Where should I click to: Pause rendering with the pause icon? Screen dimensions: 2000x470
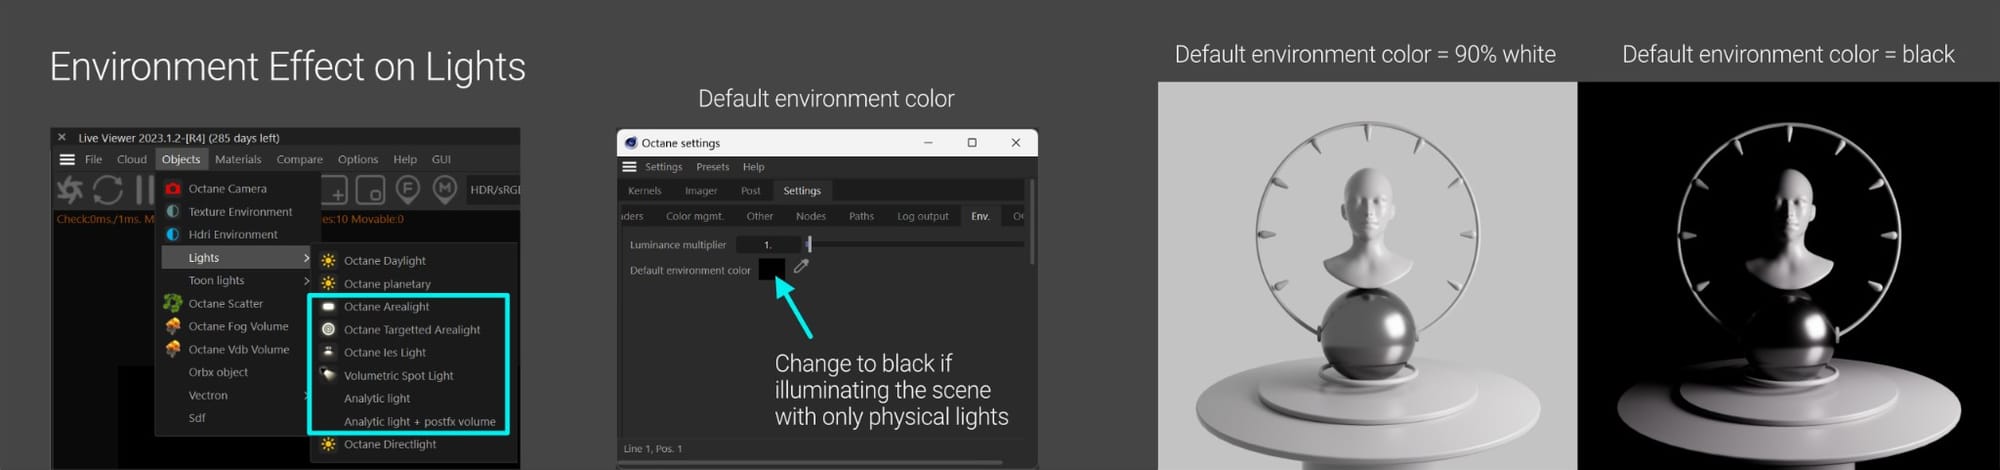145,189
